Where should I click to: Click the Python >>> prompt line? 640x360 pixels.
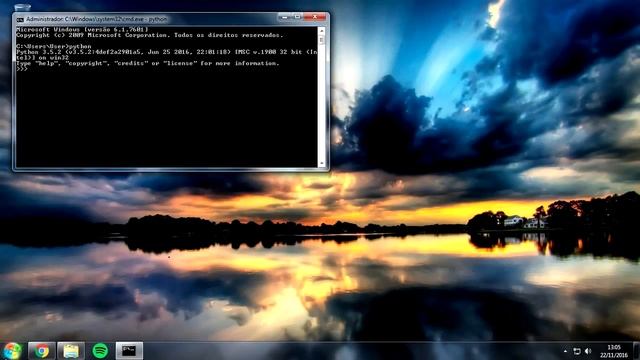point(22,69)
